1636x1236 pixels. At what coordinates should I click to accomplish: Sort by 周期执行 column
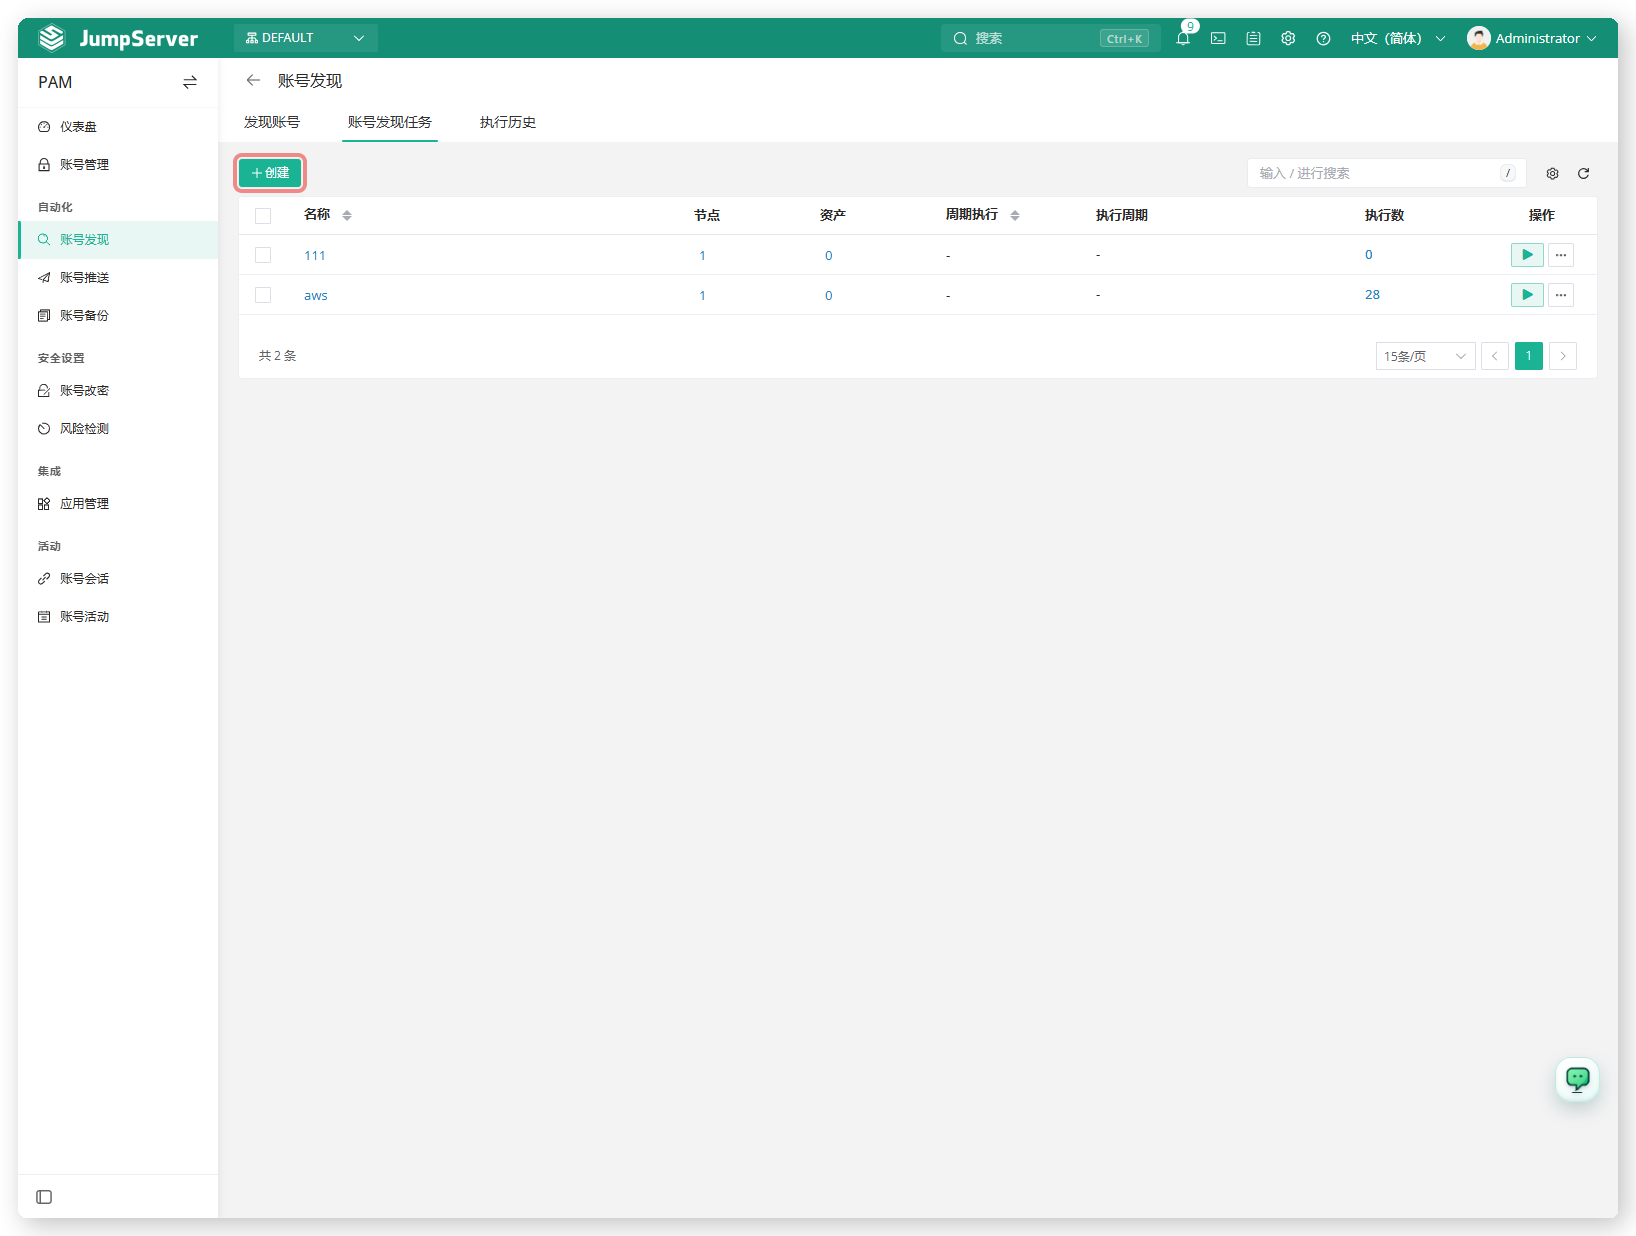click(1015, 215)
